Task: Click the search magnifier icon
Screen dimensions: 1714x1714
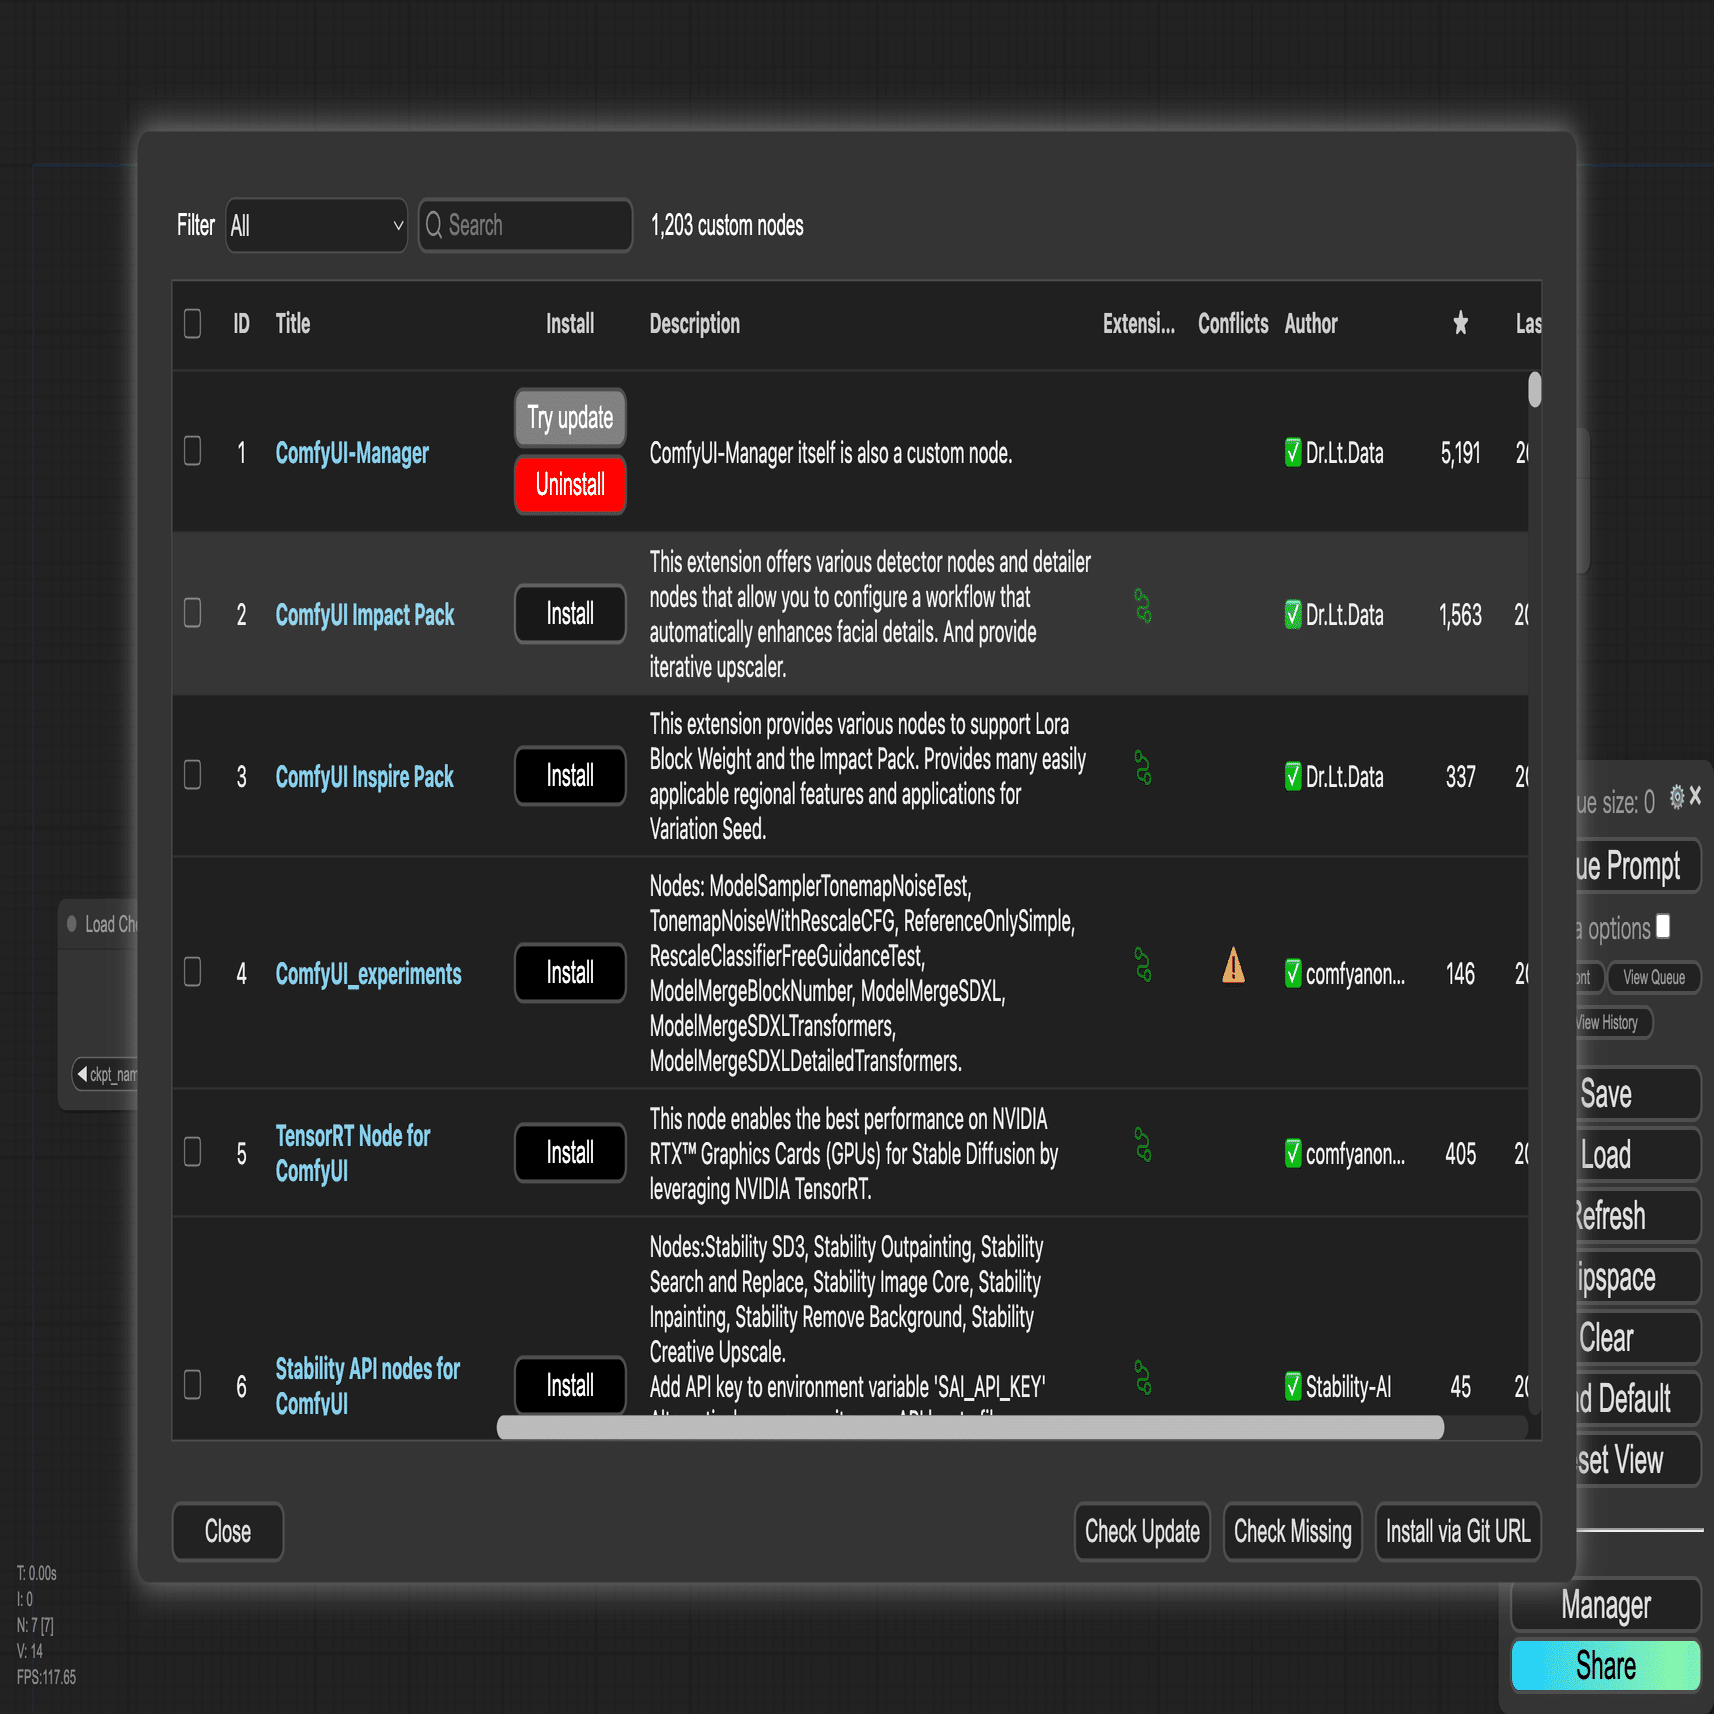Action: [x=434, y=225]
